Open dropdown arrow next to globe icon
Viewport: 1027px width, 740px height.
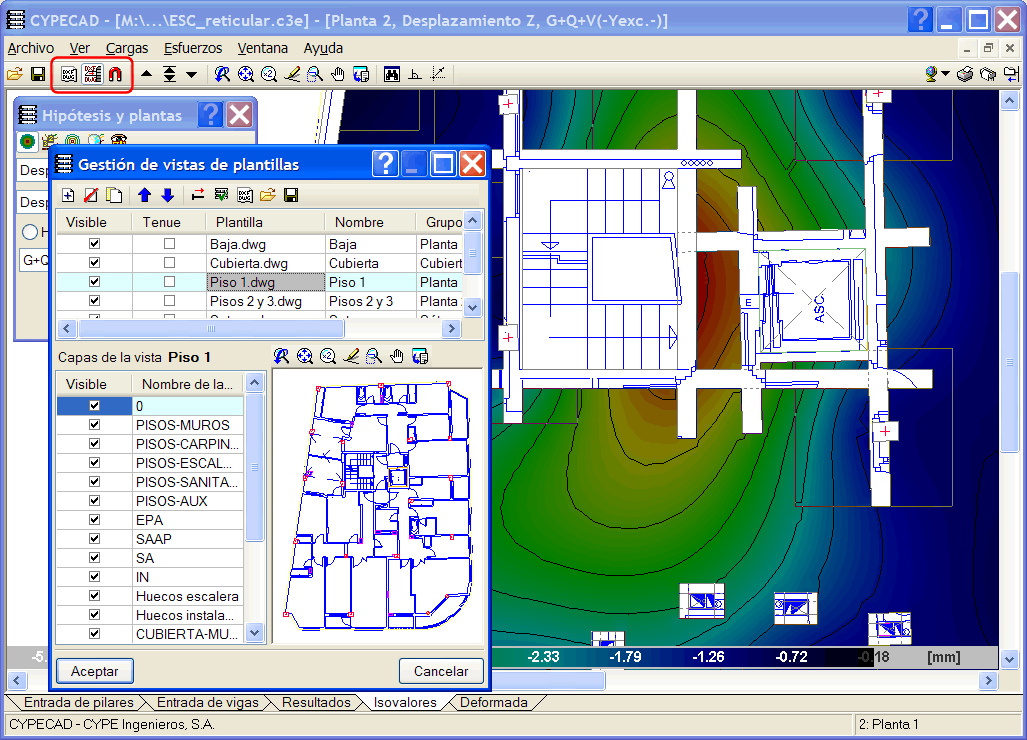tap(945, 74)
